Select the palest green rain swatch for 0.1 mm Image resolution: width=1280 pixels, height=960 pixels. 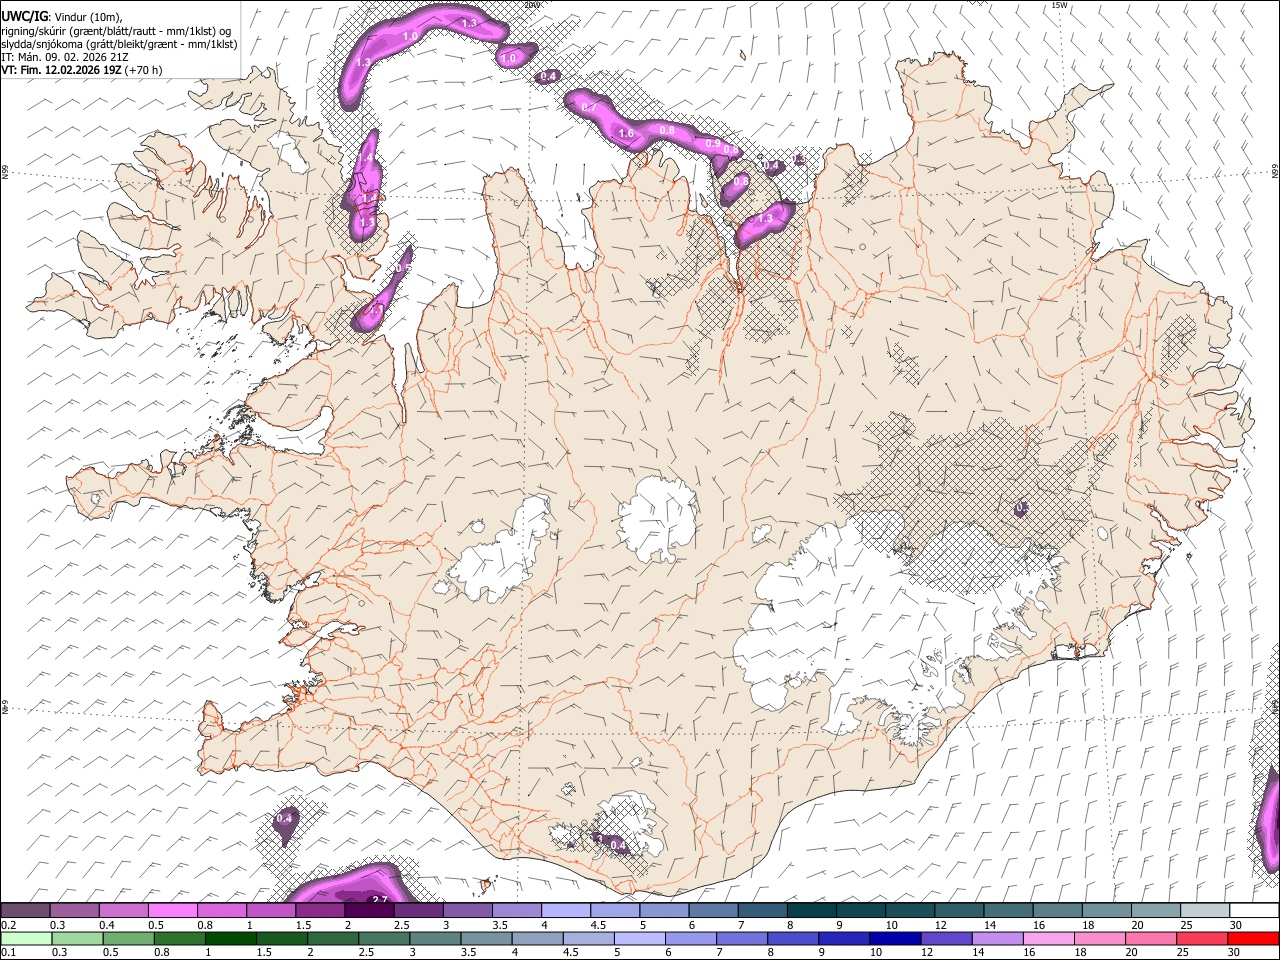click(26, 938)
